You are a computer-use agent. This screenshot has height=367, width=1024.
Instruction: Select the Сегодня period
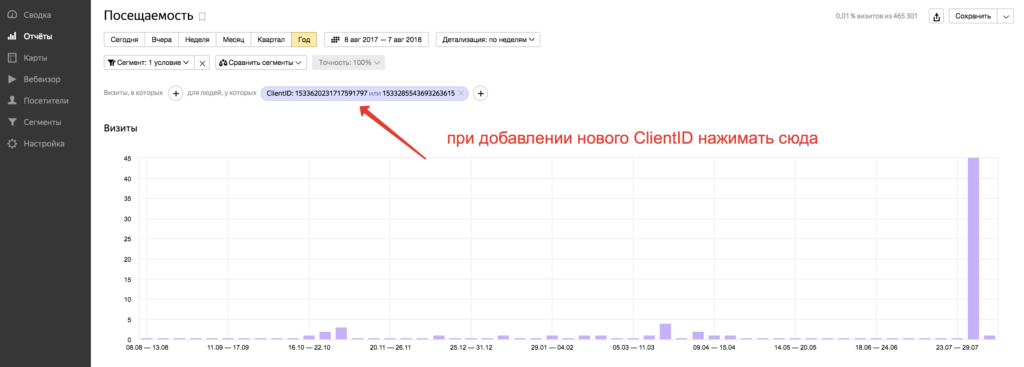click(124, 40)
